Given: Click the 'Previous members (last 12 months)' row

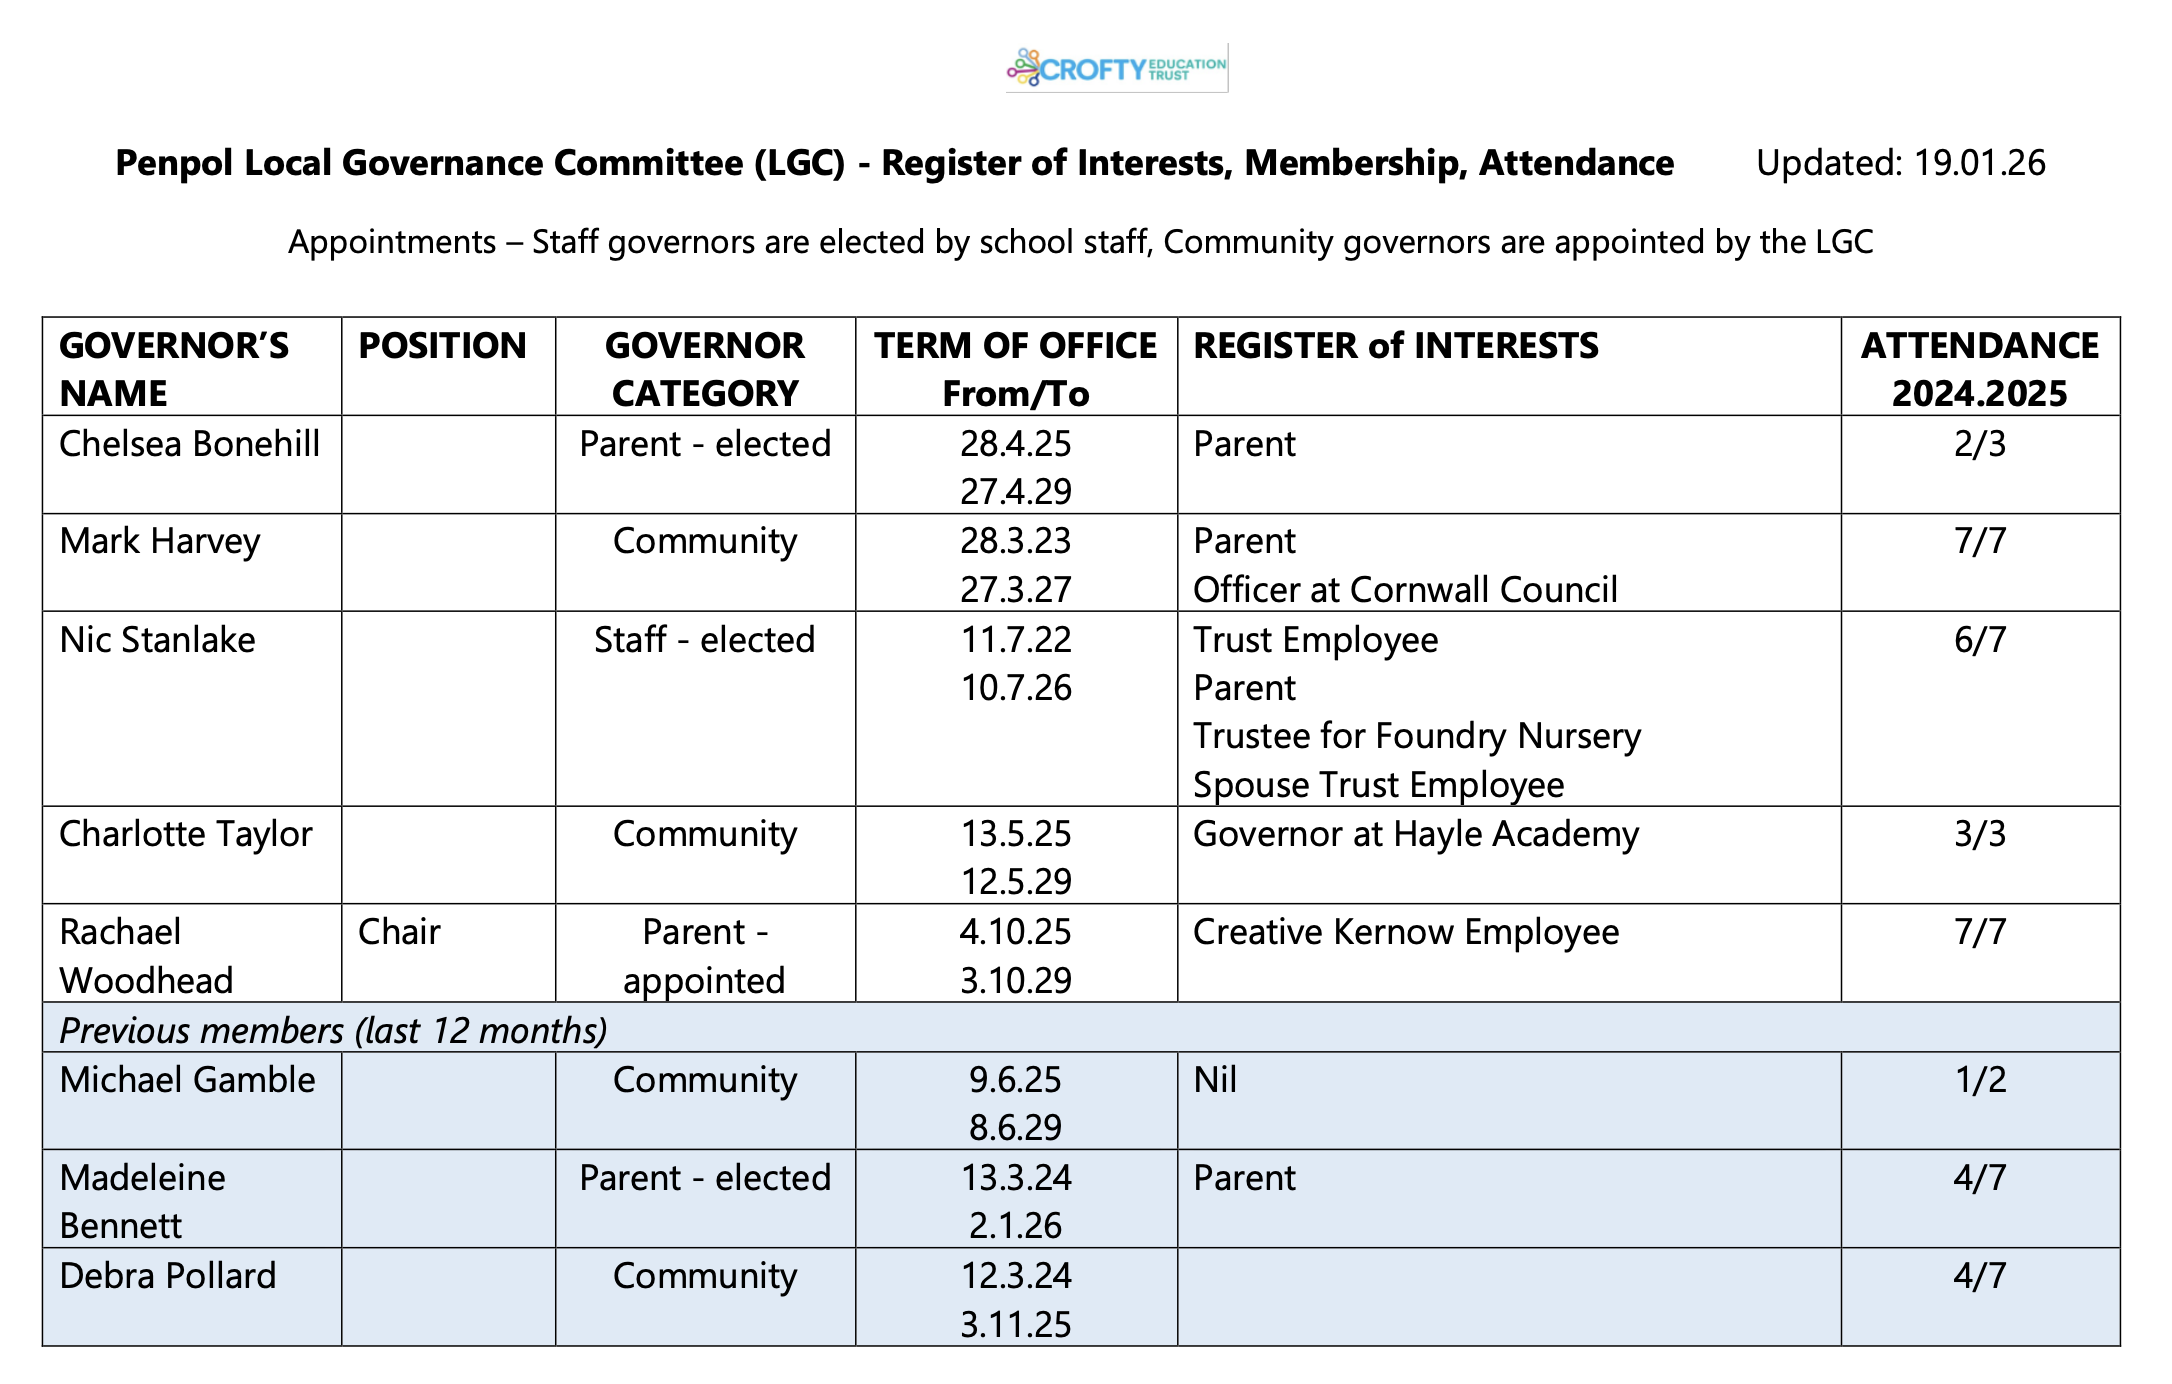Looking at the screenshot, I should pyautogui.click(x=333, y=1030).
